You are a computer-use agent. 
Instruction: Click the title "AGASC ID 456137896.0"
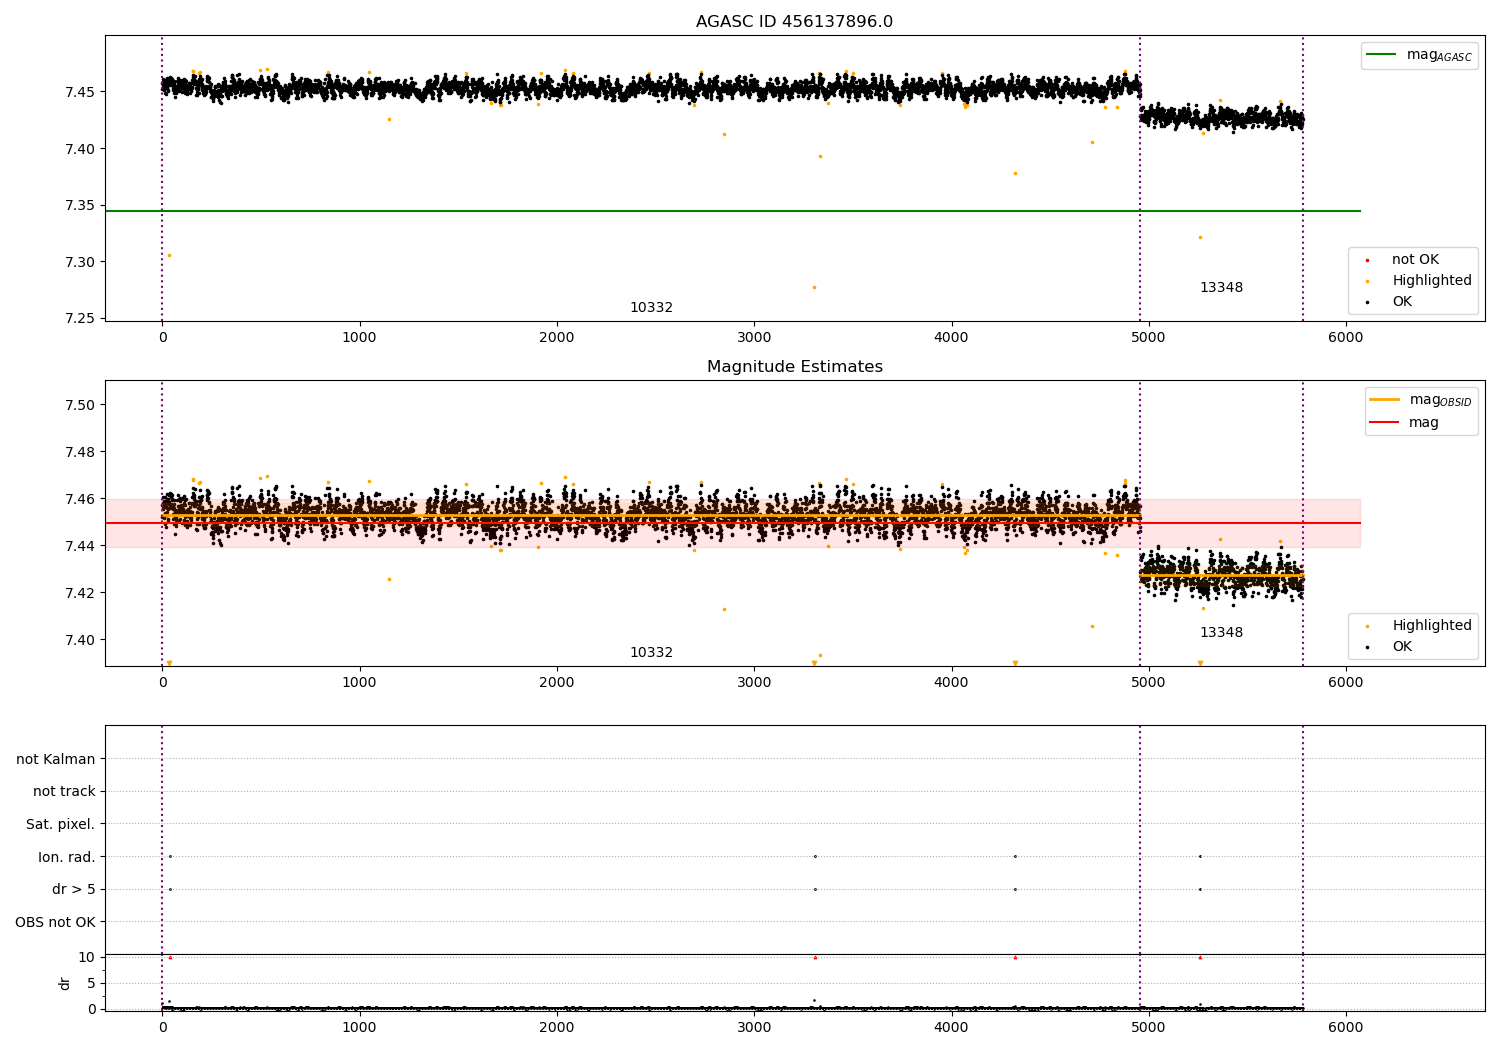coord(794,22)
